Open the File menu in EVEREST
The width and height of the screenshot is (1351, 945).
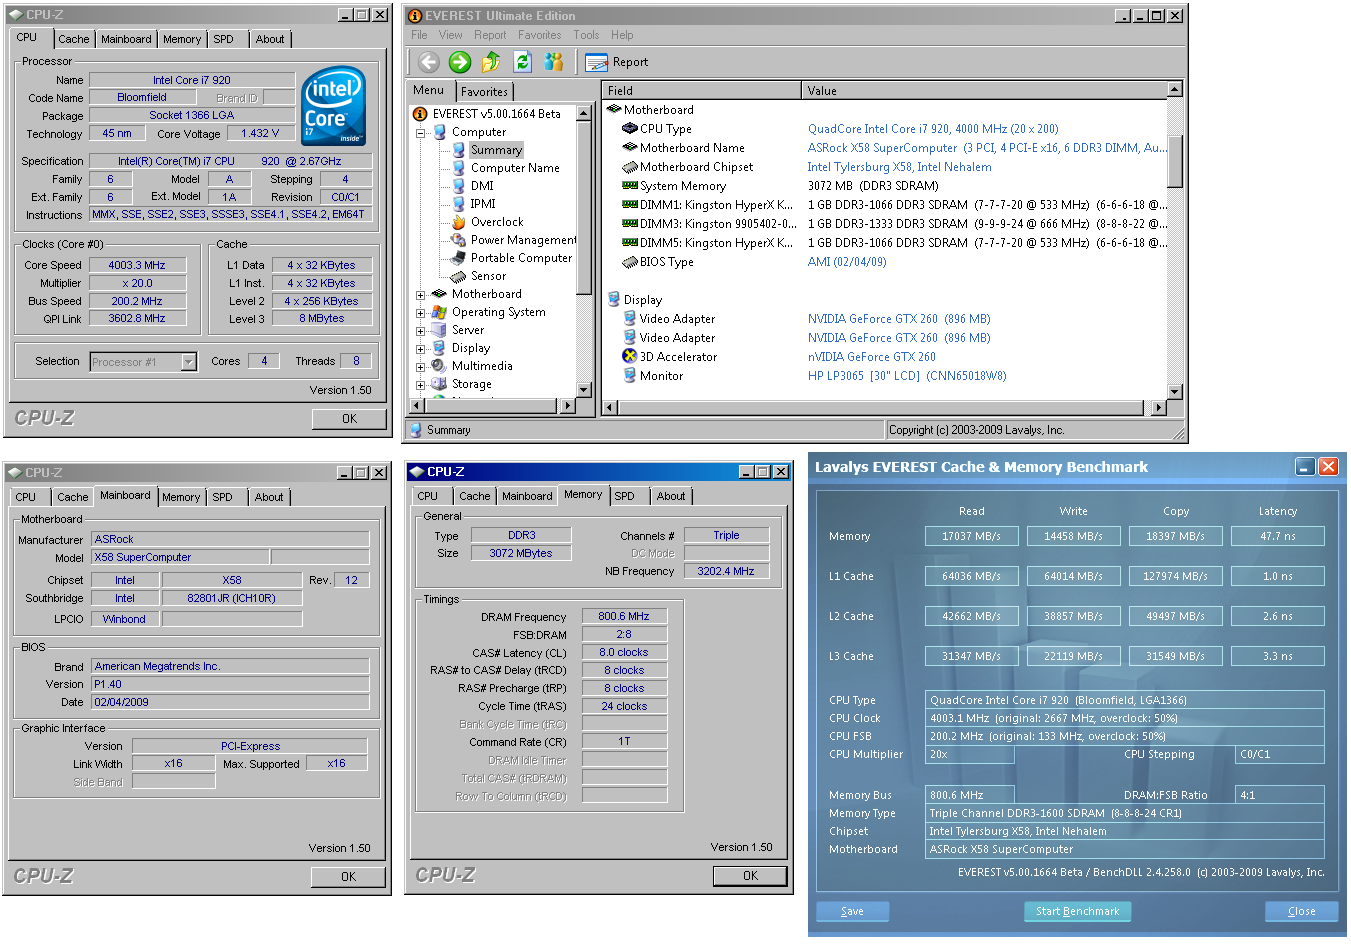(419, 35)
